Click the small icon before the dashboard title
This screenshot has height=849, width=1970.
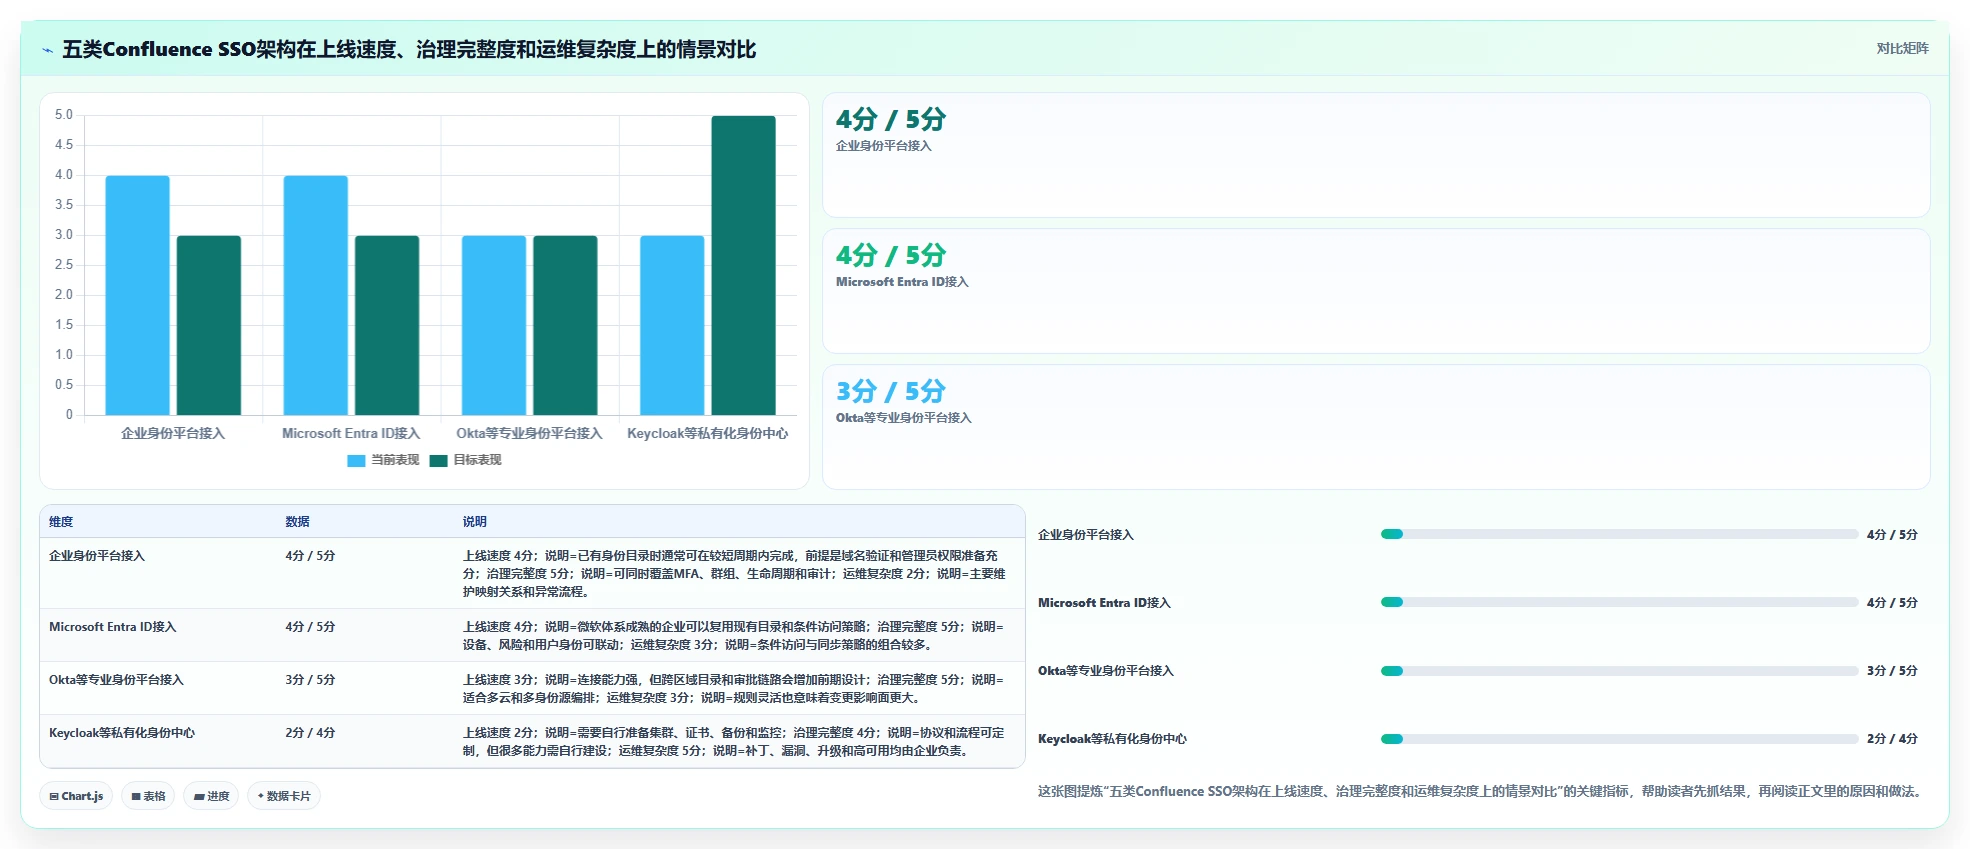tap(47, 50)
